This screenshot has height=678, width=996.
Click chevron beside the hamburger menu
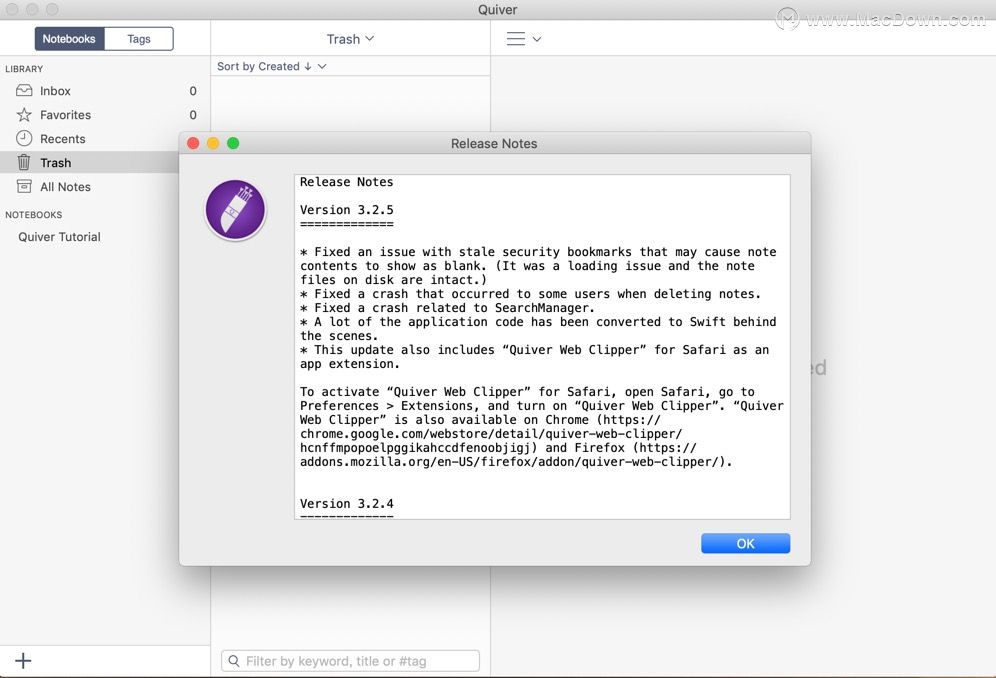(537, 39)
